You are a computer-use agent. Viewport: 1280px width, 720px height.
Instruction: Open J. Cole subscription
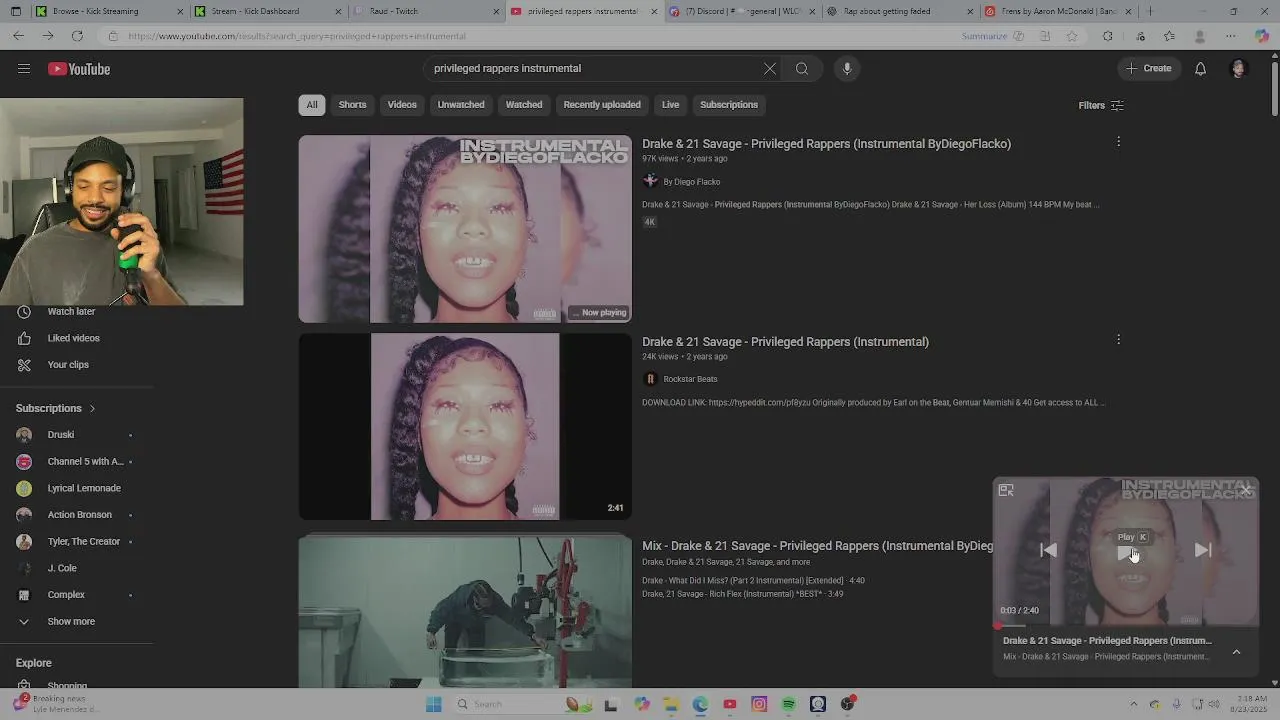62,568
